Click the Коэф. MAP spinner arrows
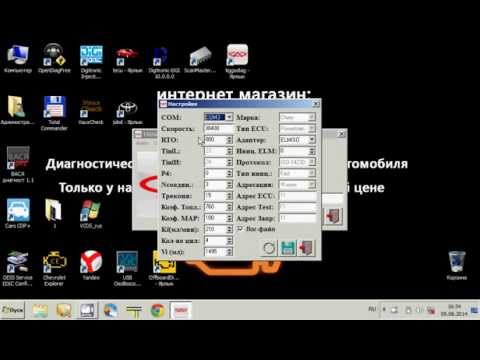This screenshot has height=360, width=480. (x=229, y=218)
